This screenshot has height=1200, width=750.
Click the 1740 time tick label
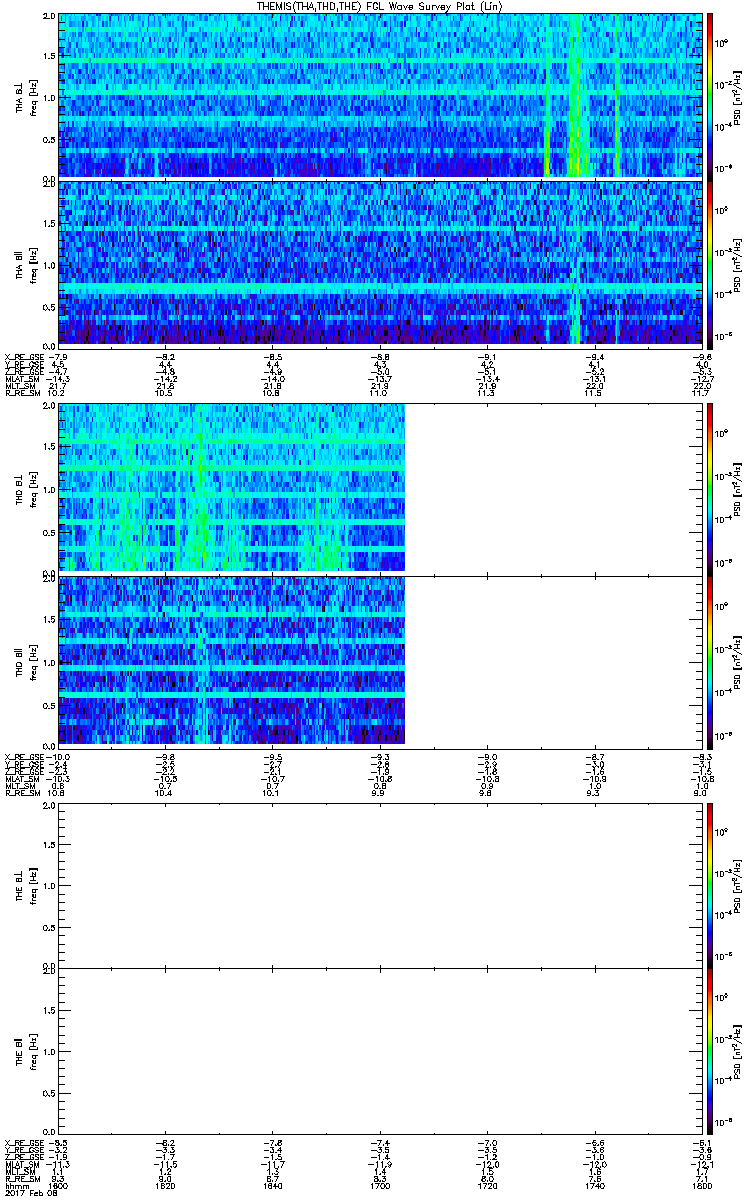[594, 1187]
